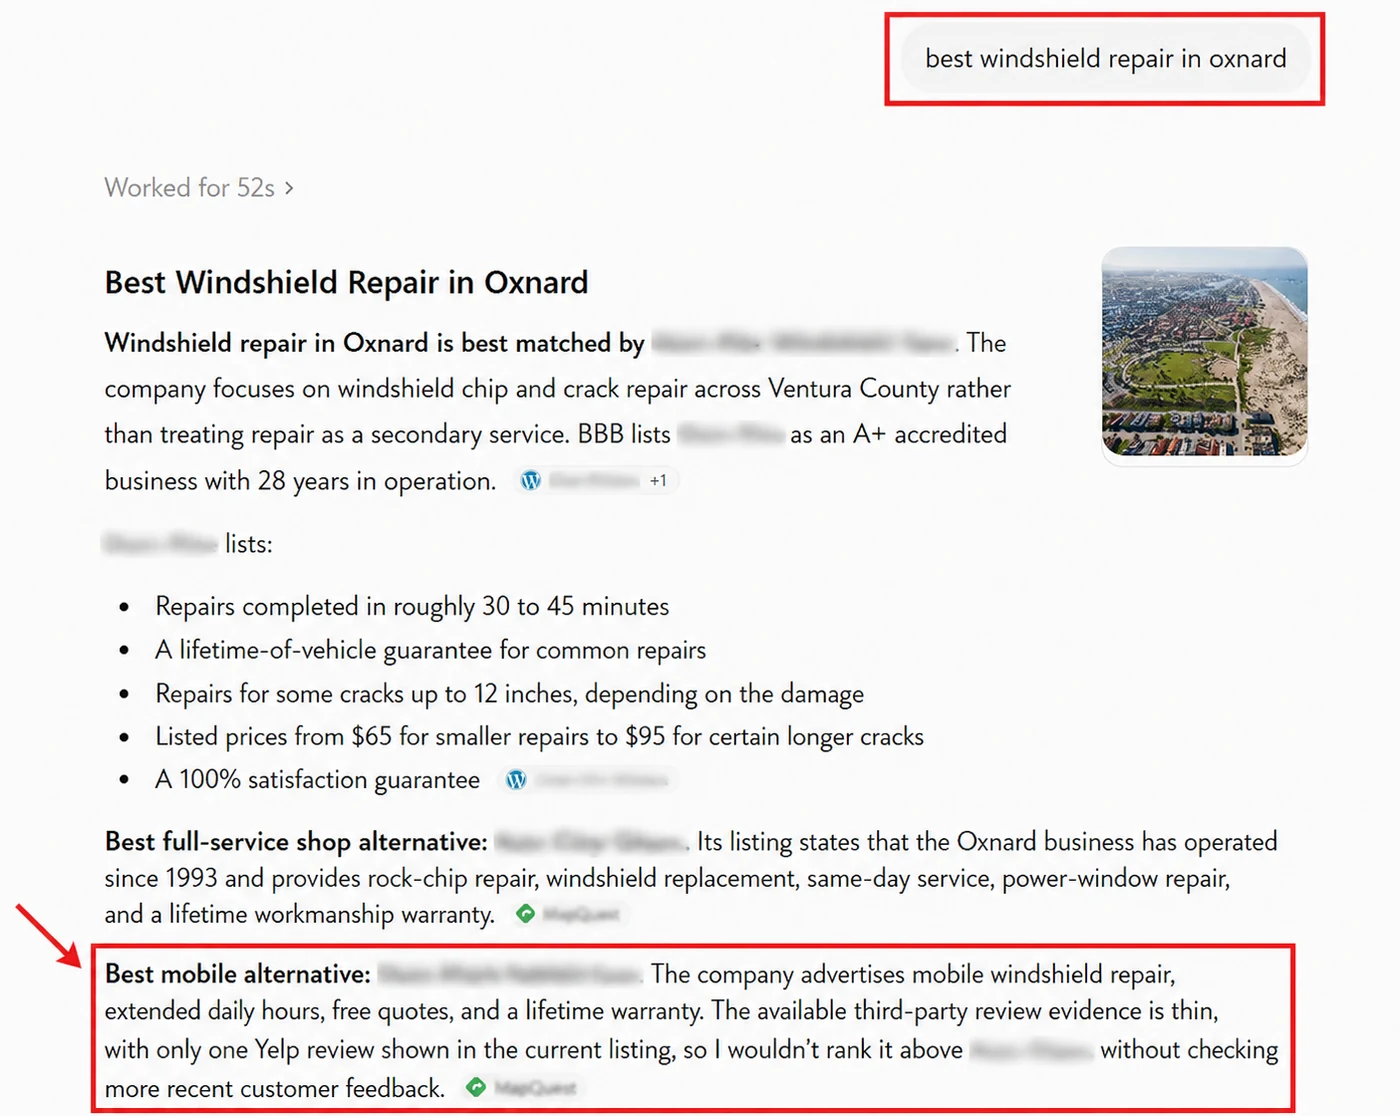Click the 'Best full-service shop alternative:' label

pos(296,842)
